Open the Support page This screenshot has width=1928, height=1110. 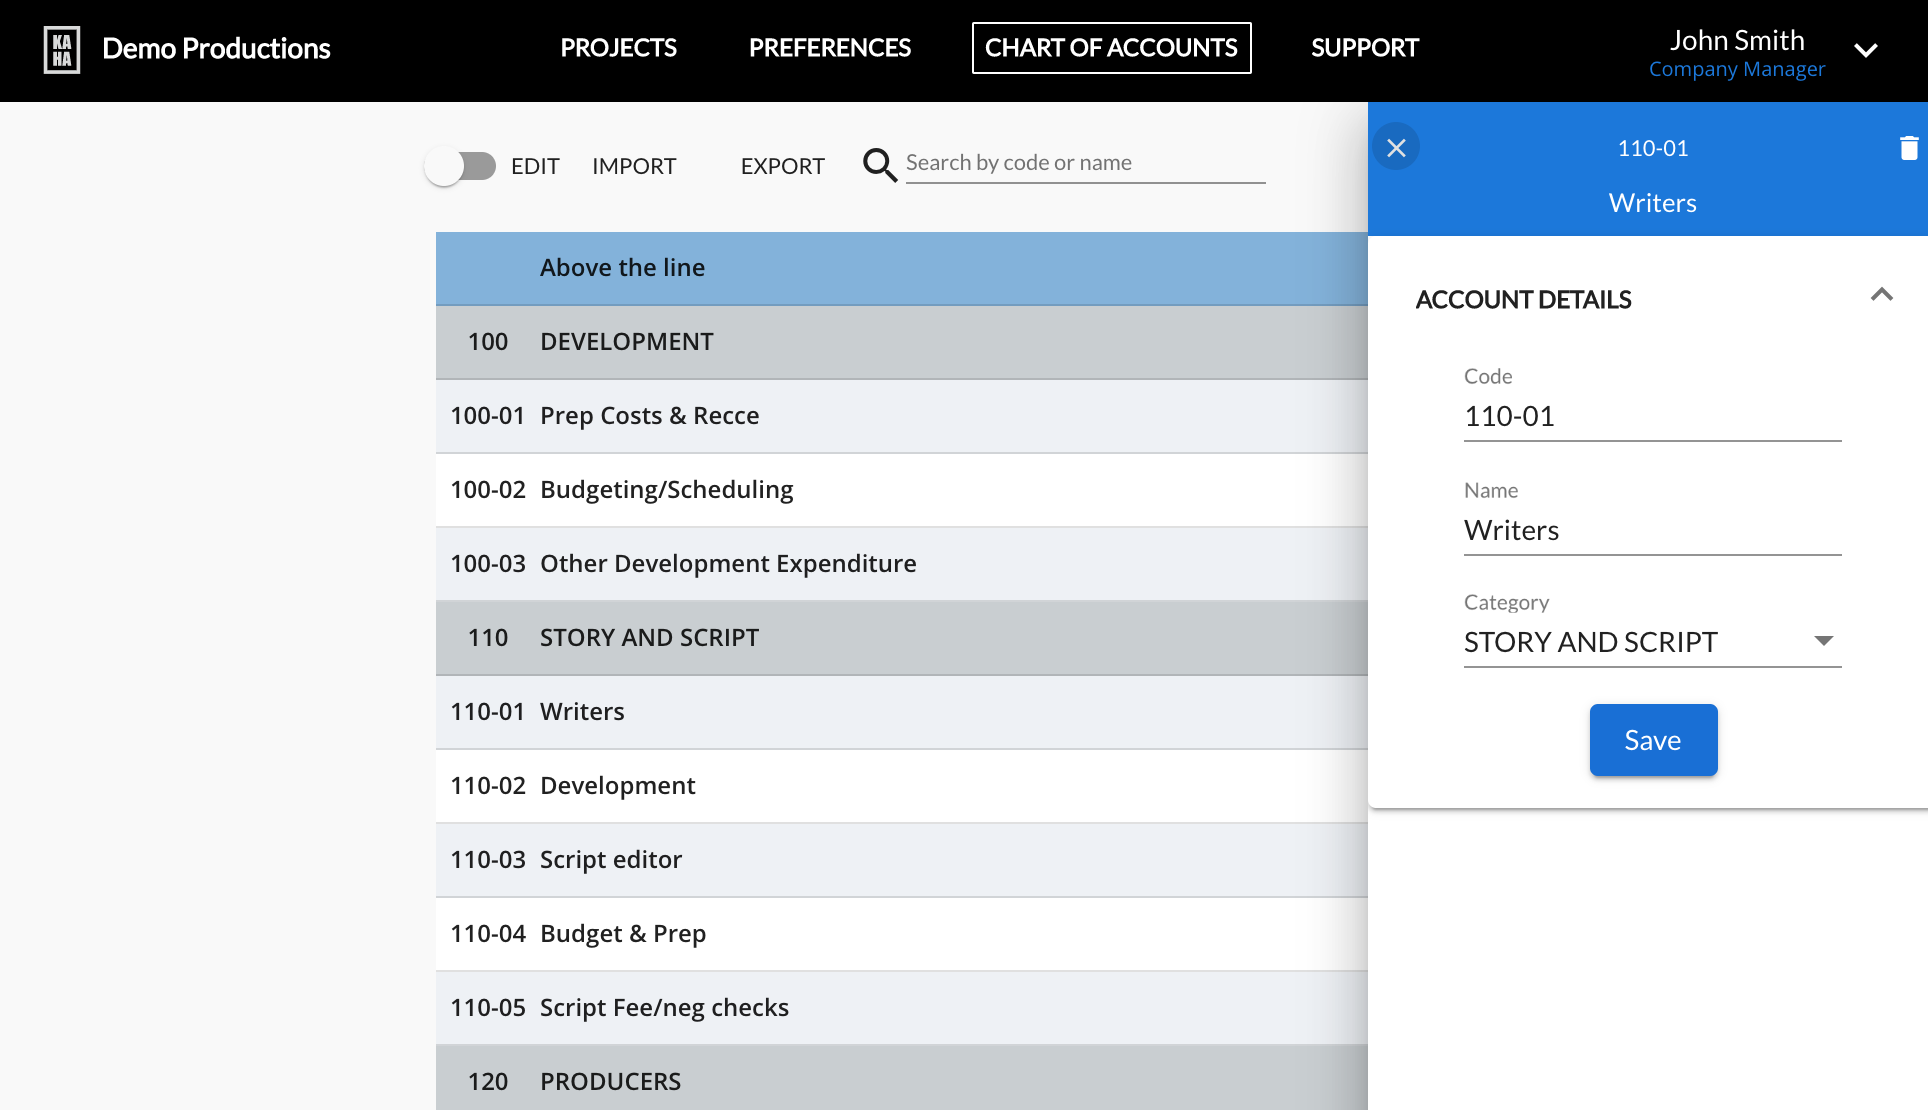[1364, 48]
